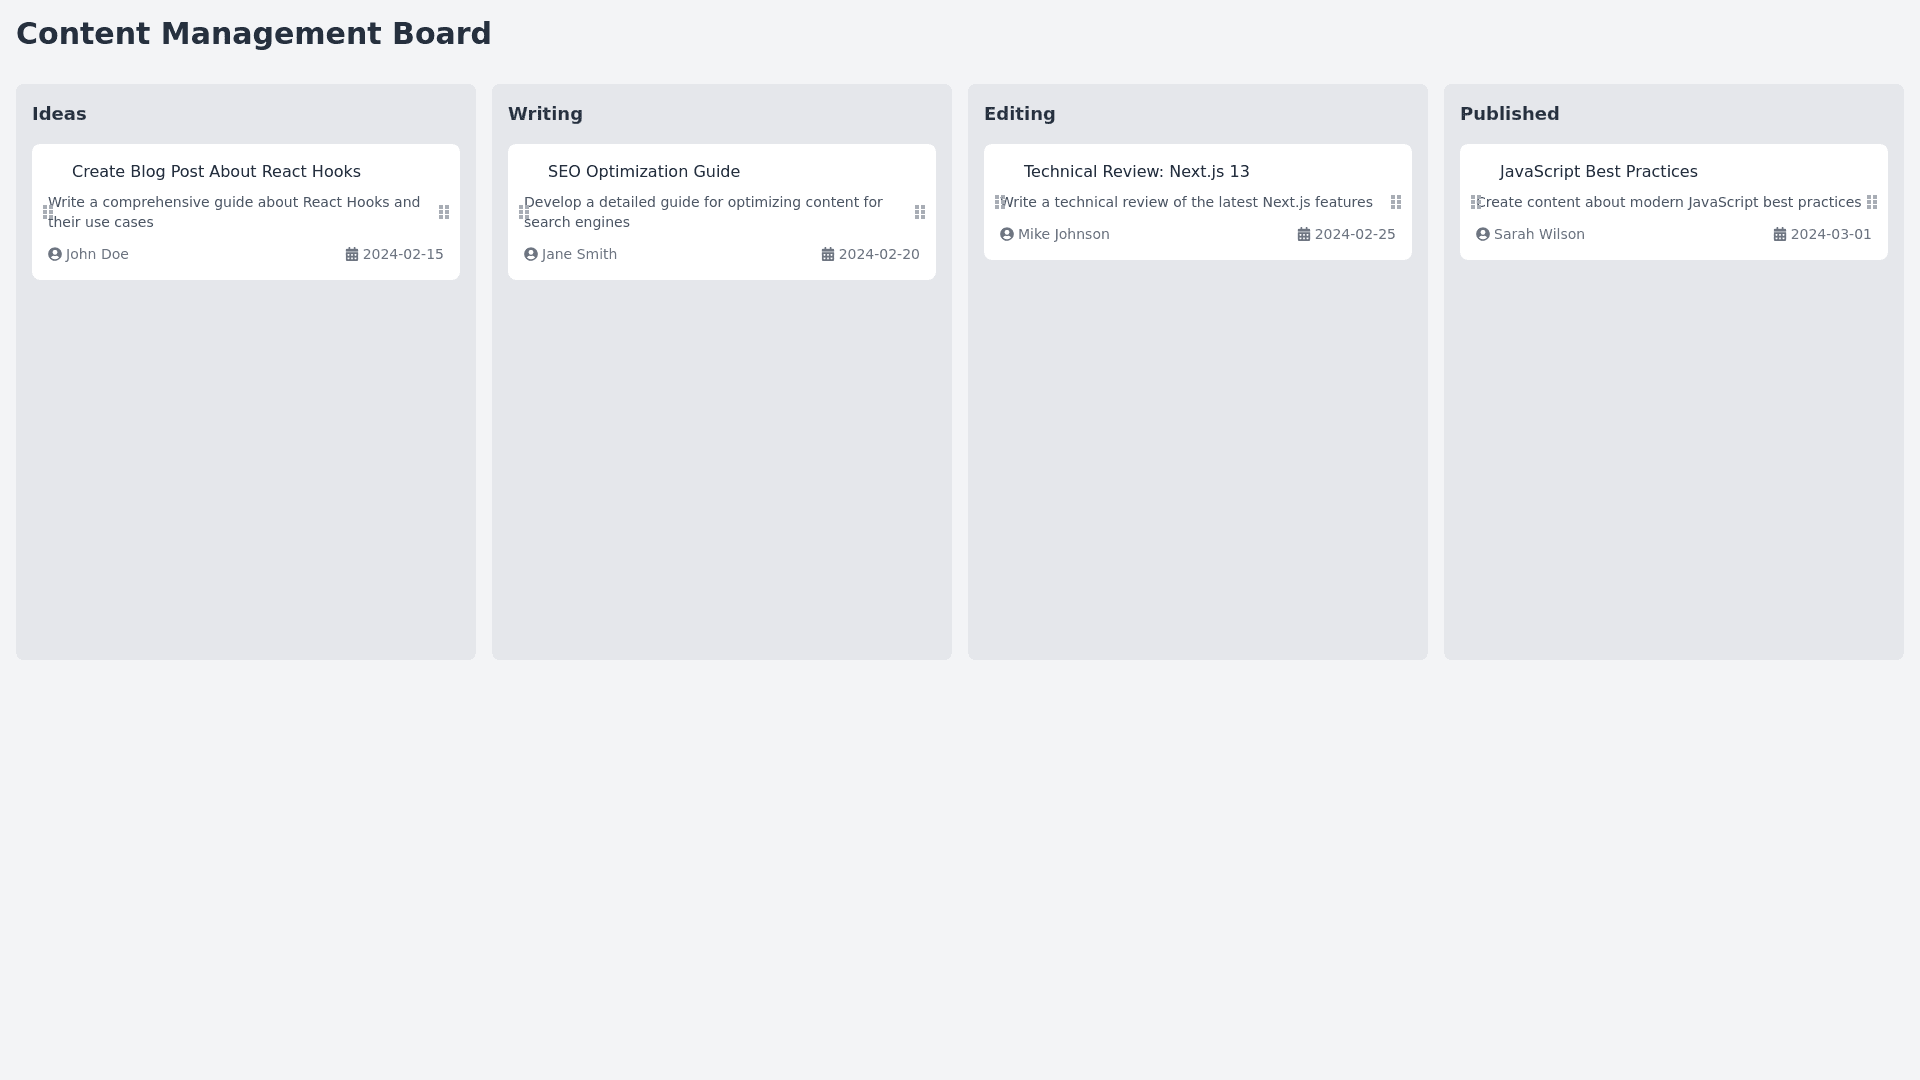Click the right drag handle on SEO Optimization card

[x=920, y=212]
